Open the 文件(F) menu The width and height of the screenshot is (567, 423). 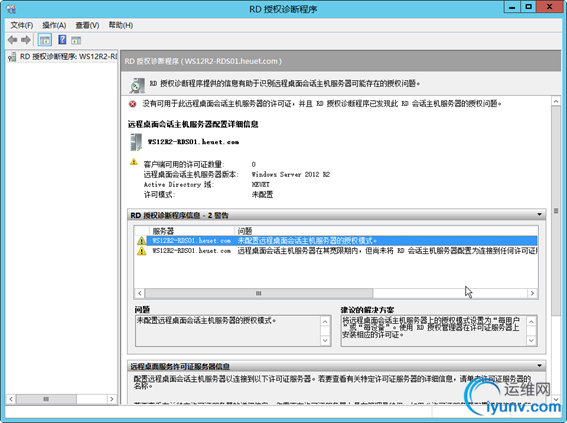[22, 25]
